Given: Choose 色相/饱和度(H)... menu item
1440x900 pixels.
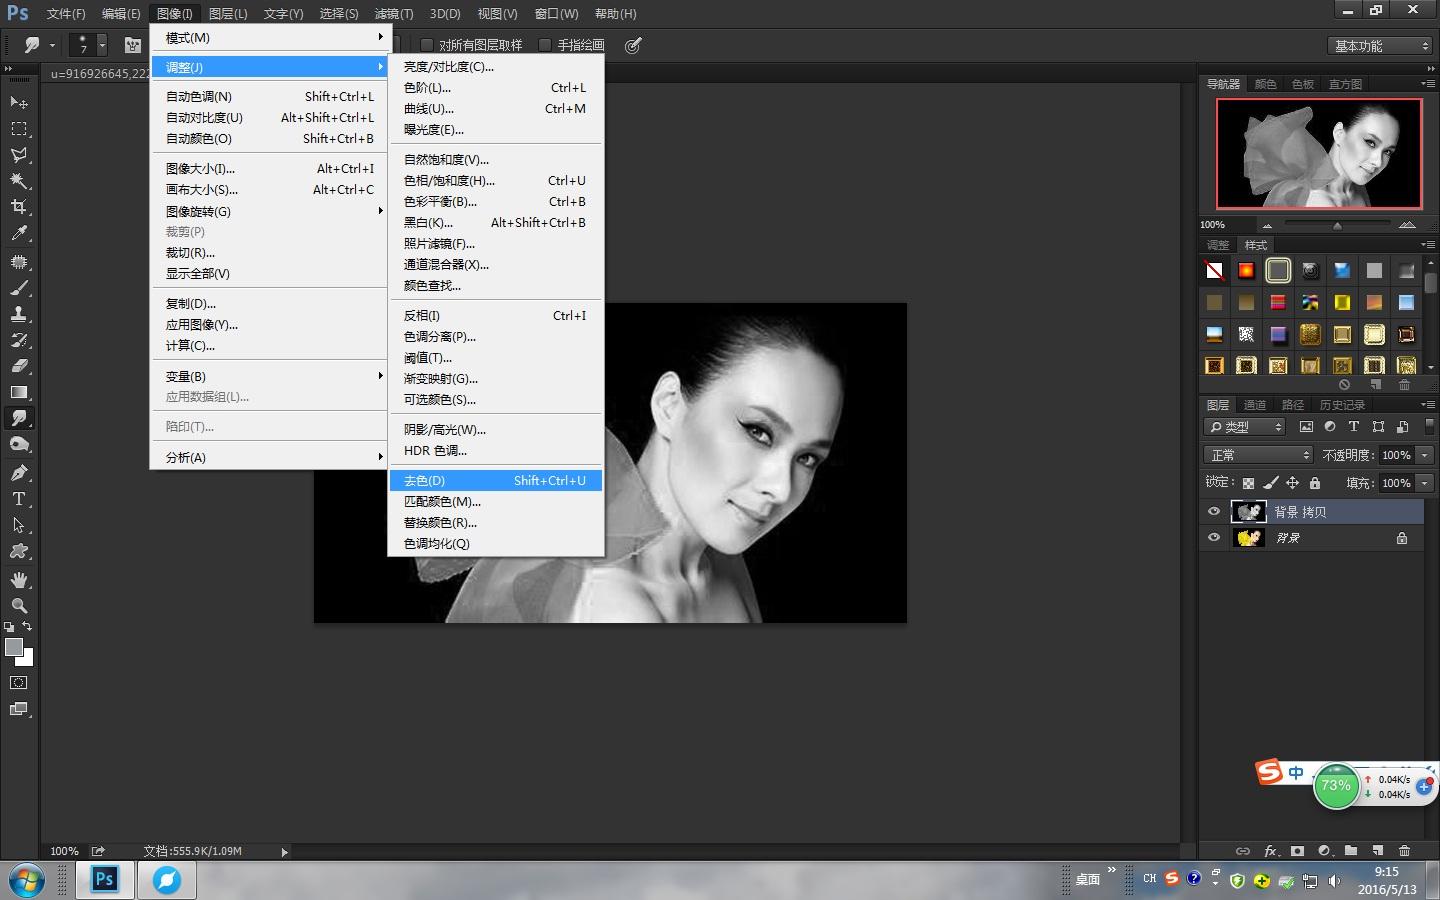Looking at the screenshot, I should 495,181.
